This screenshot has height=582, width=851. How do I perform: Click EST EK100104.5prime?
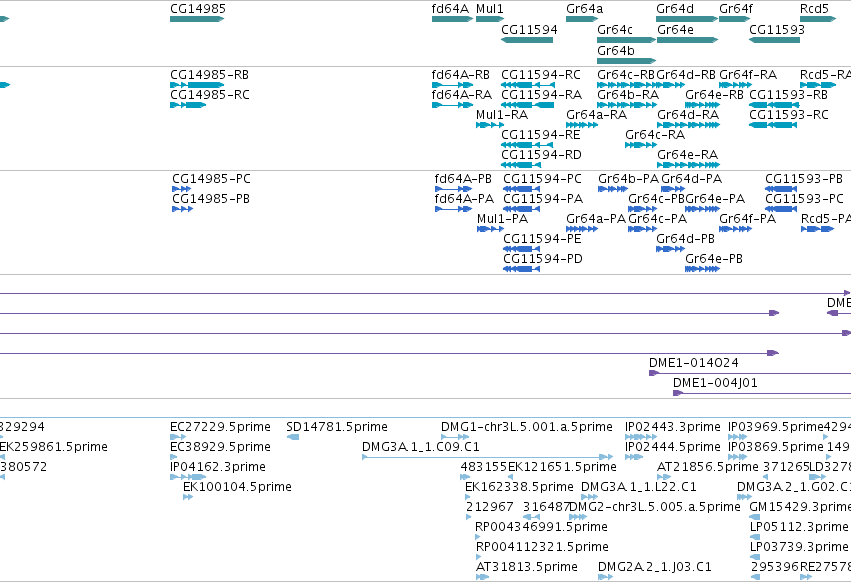[x=188, y=497]
